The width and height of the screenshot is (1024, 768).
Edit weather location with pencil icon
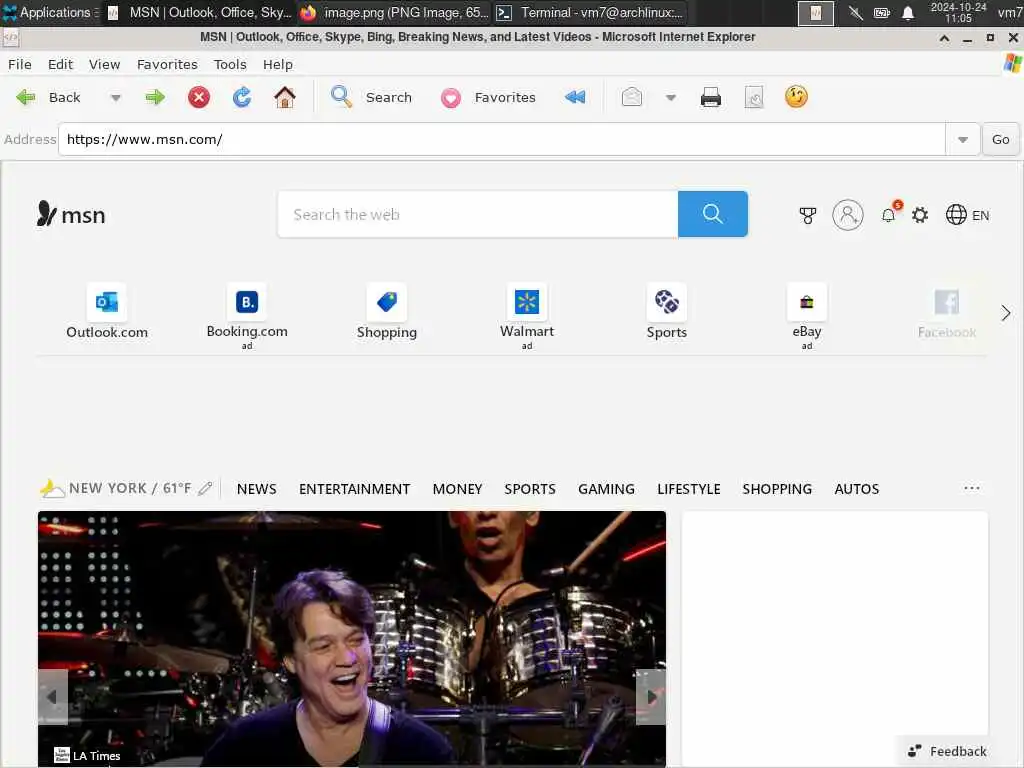point(205,488)
